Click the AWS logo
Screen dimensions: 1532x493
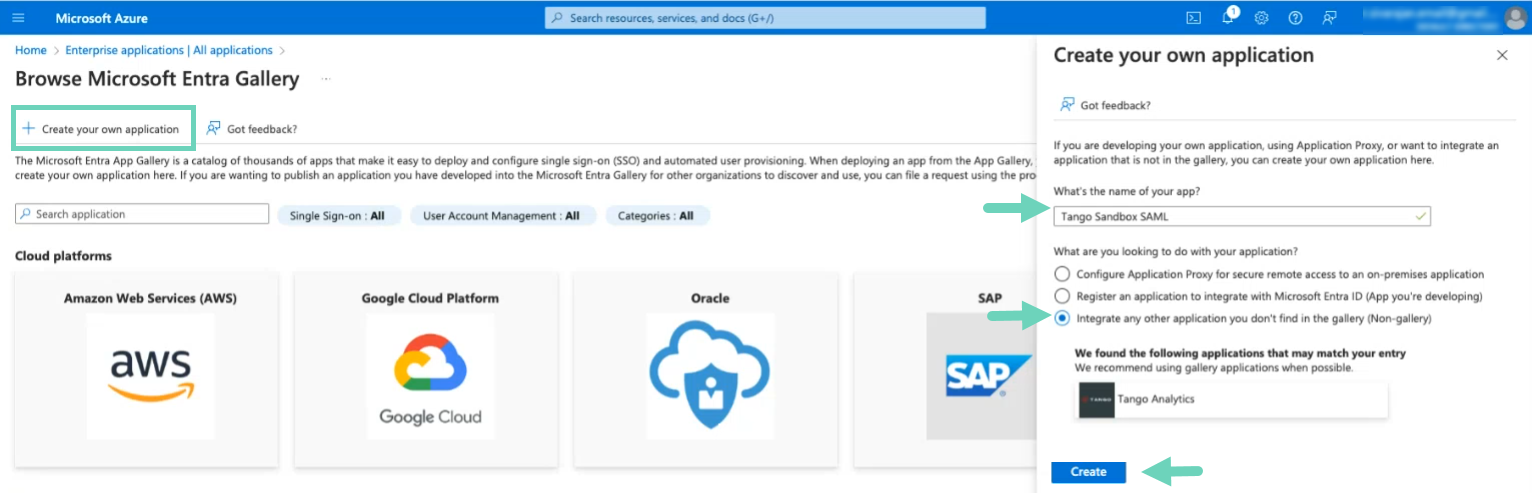(x=150, y=376)
